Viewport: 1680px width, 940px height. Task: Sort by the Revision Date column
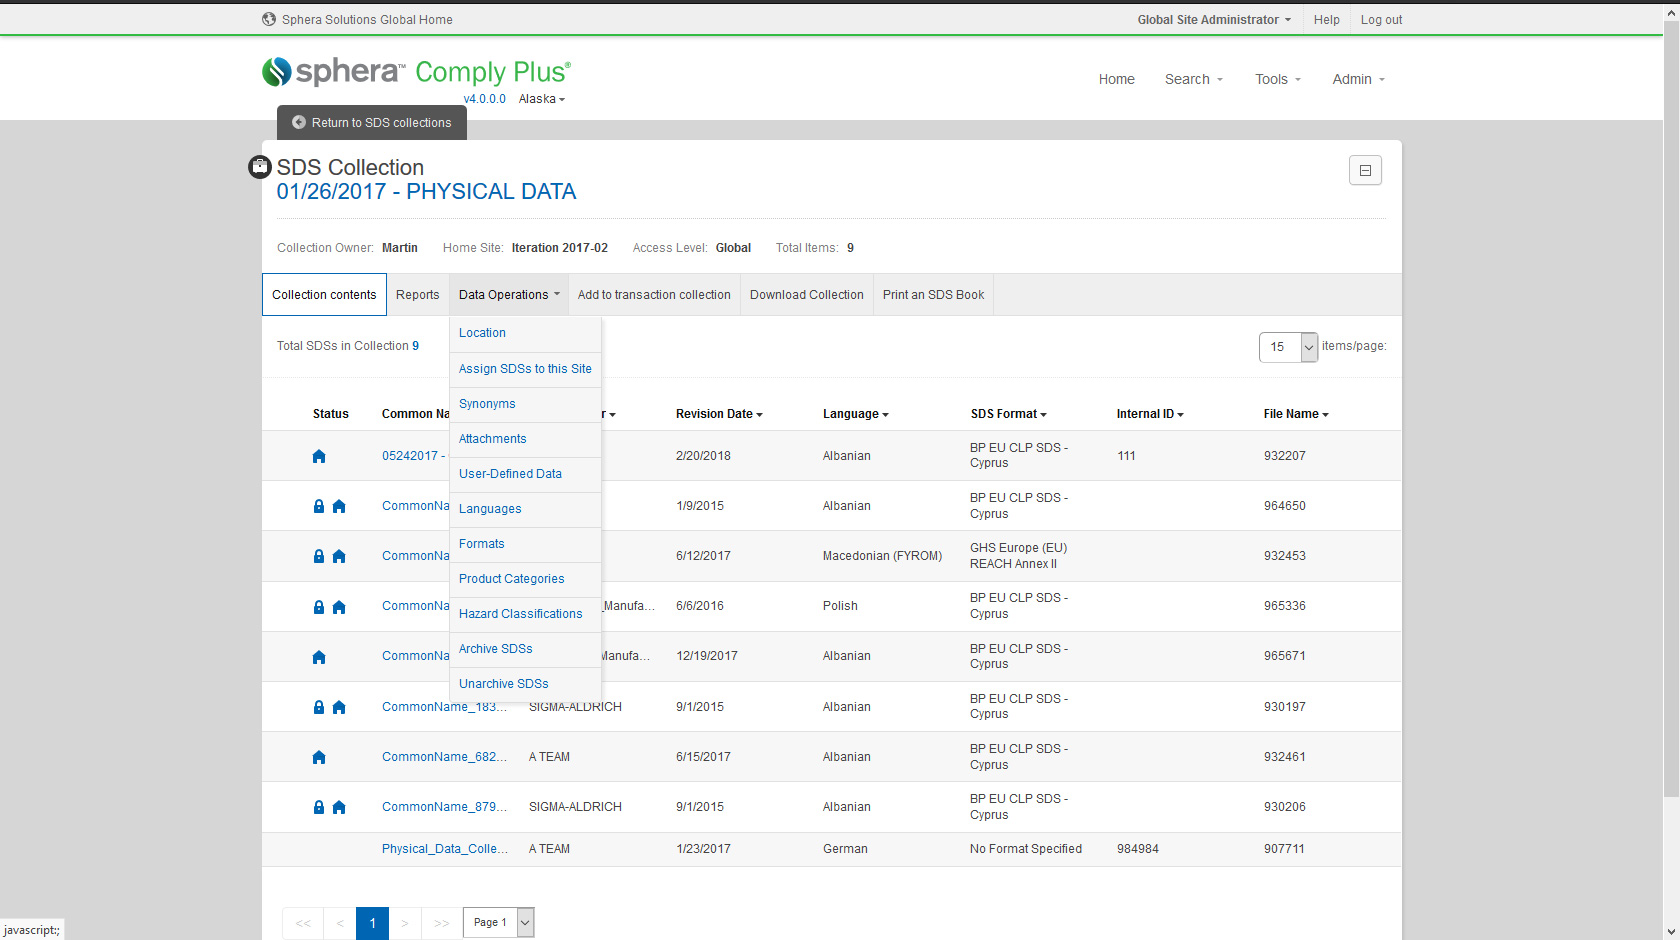pyautogui.click(x=719, y=414)
